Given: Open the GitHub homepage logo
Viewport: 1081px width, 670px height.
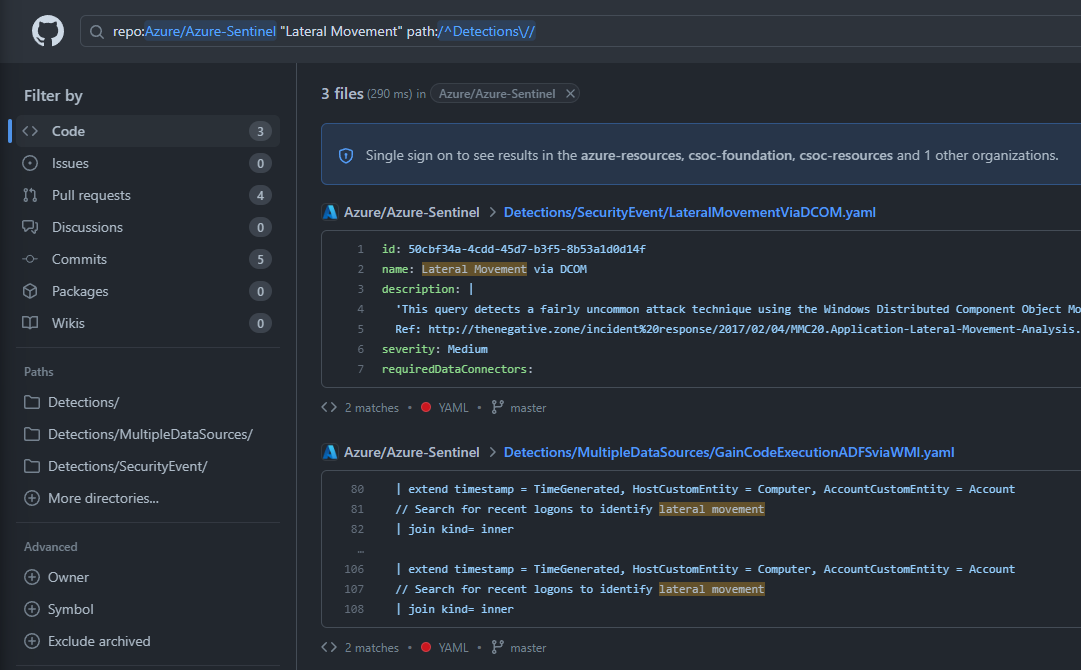Looking at the screenshot, I should point(48,31).
